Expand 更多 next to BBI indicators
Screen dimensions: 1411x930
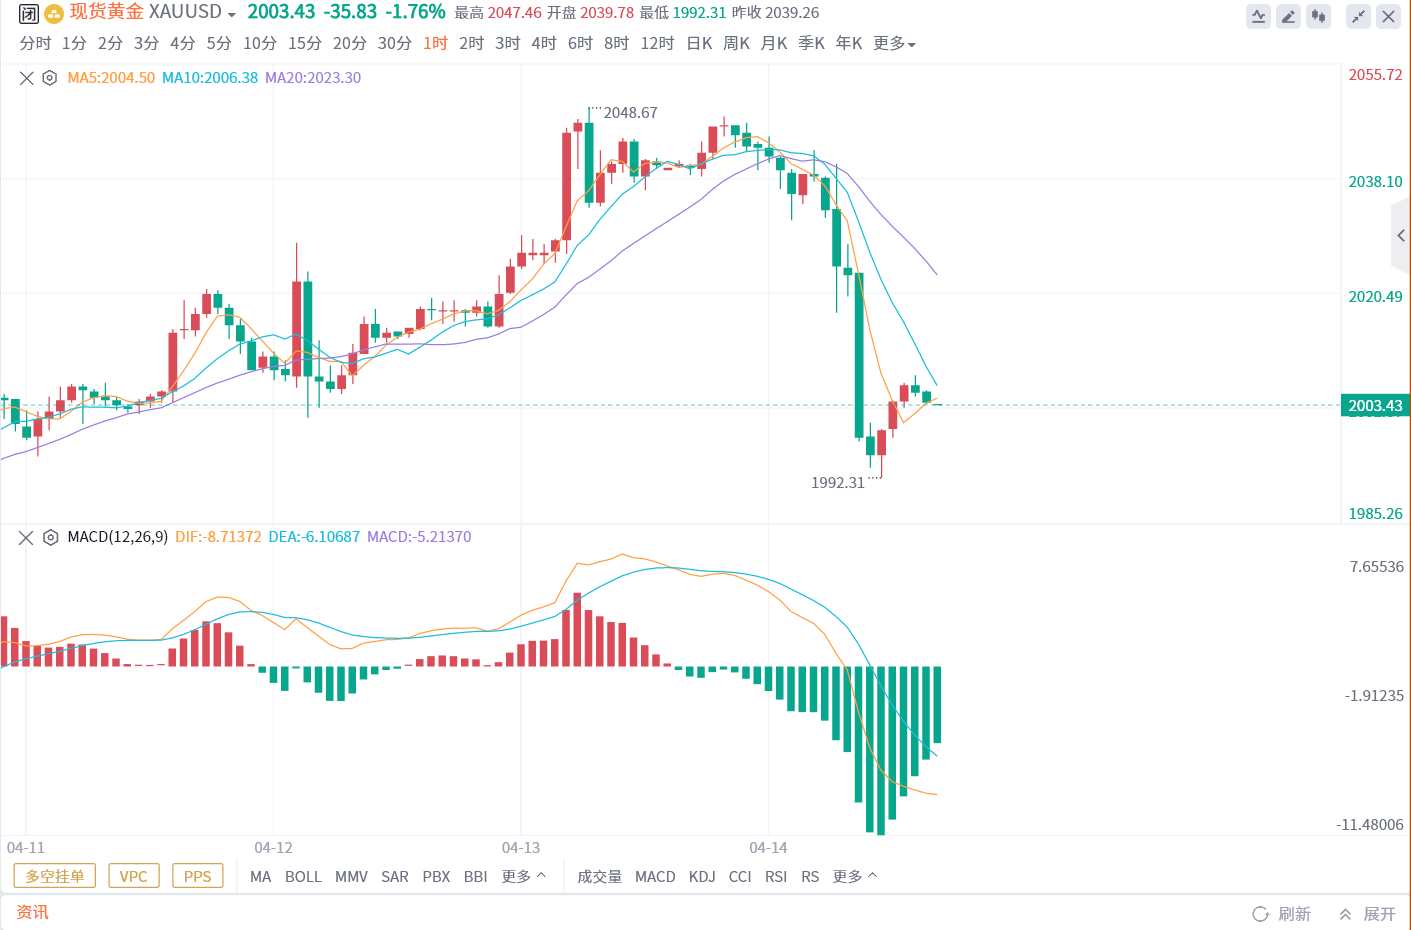524,876
